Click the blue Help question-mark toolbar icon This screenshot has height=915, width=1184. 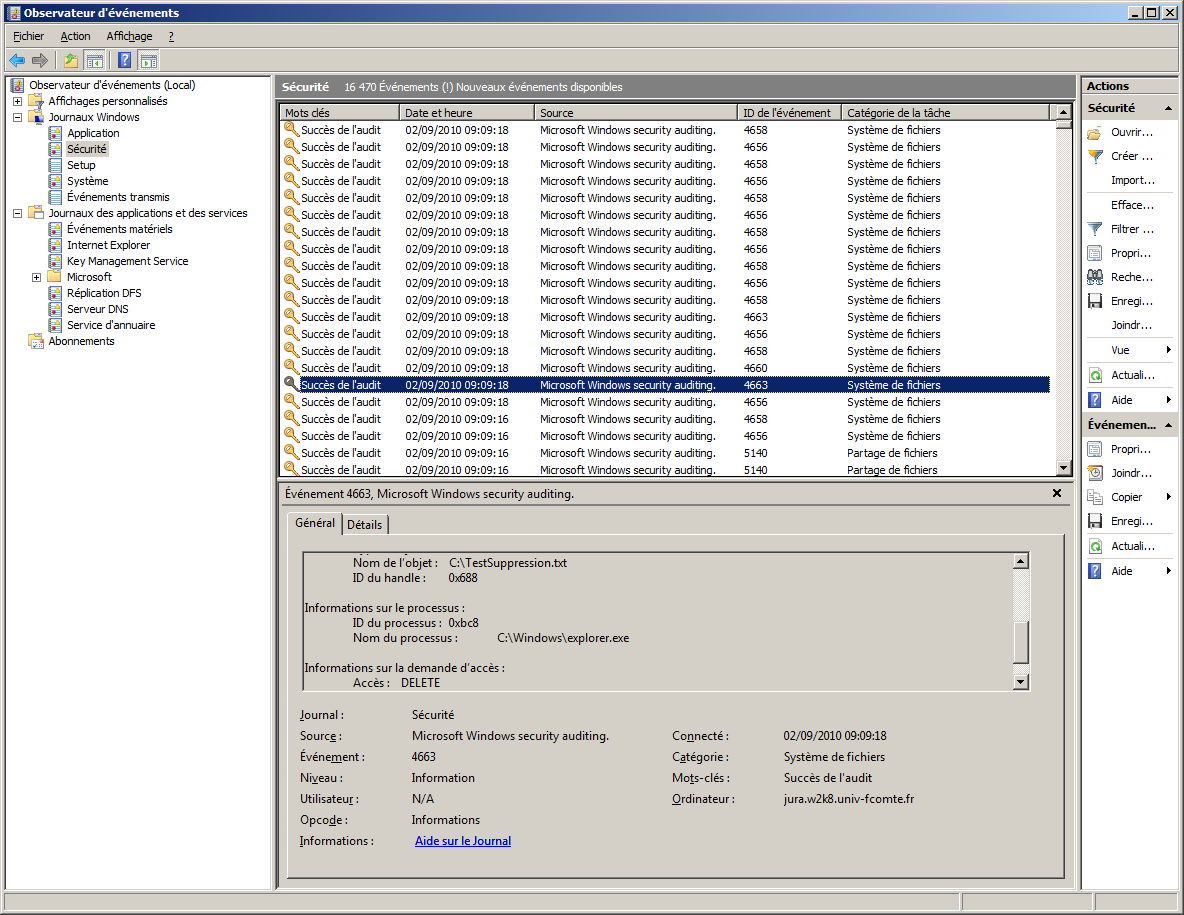click(124, 60)
